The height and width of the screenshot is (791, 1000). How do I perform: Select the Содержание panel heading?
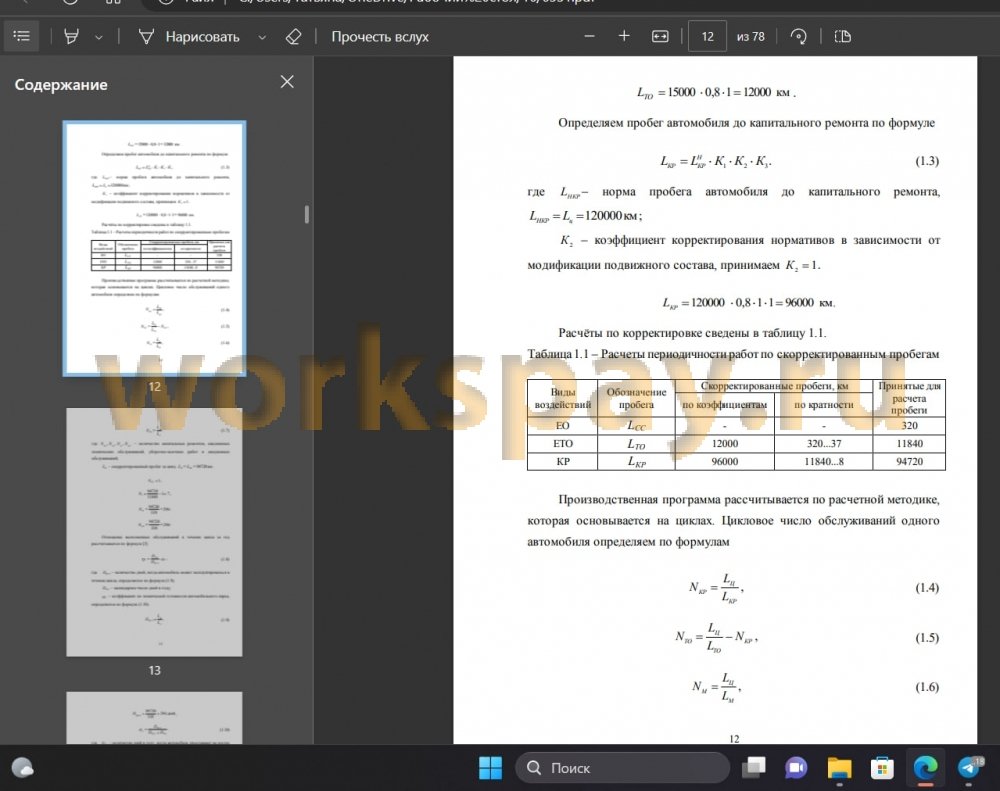pyautogui.click(x=61, y=85)
